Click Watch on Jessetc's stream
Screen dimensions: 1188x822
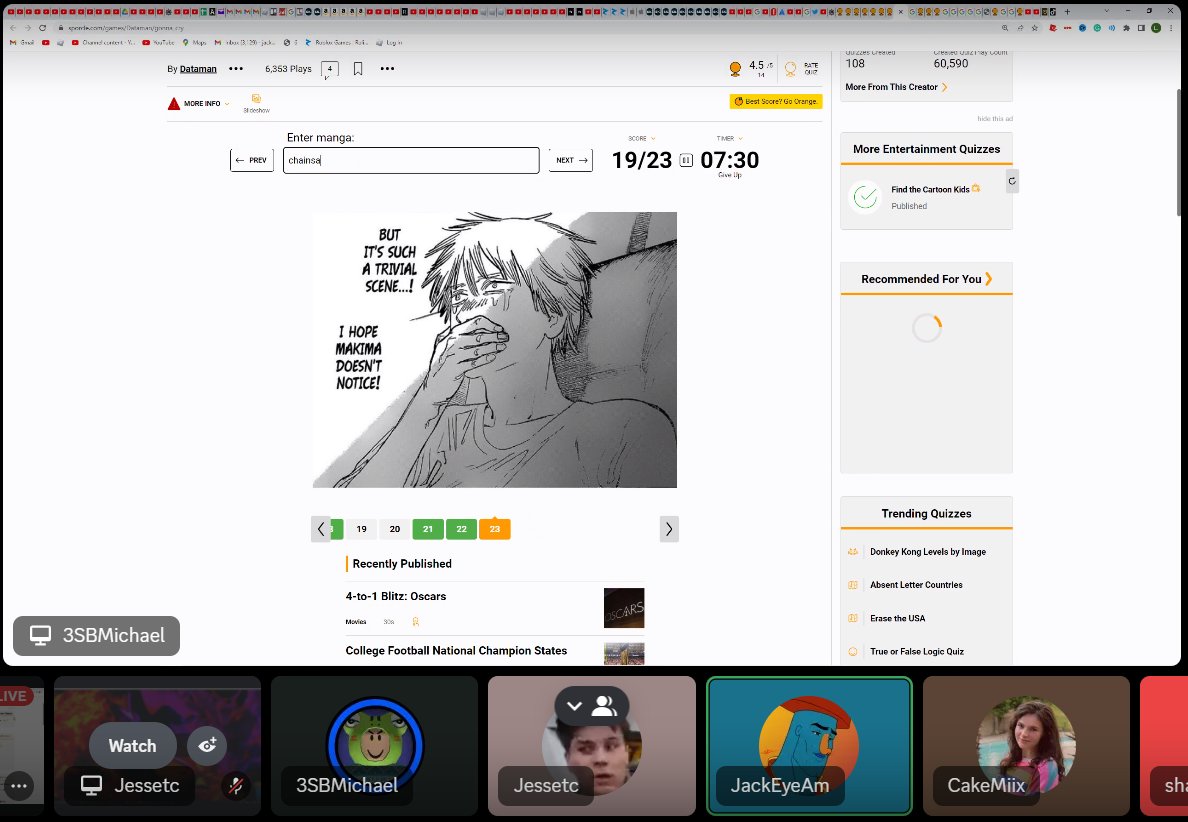pos(133,745)
